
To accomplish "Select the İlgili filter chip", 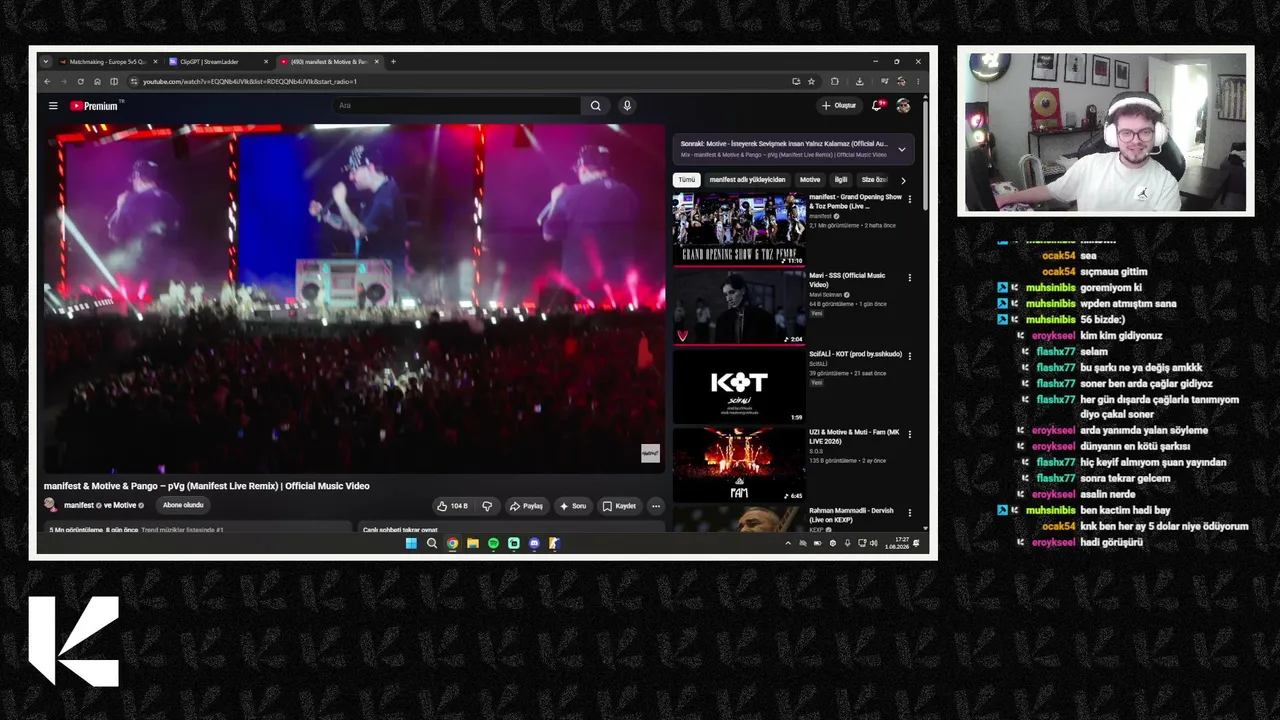I will tap(841, 180).
